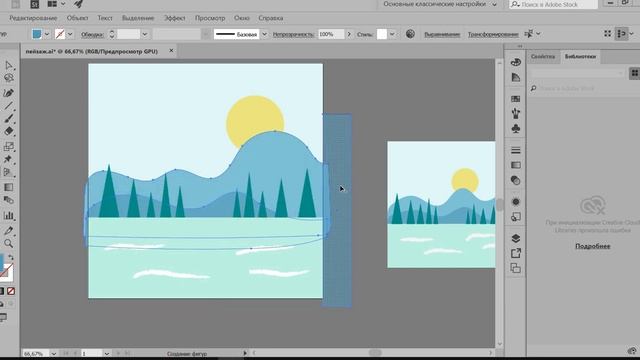
Task: Open the Выделение menu
Action: click(138, 18)
